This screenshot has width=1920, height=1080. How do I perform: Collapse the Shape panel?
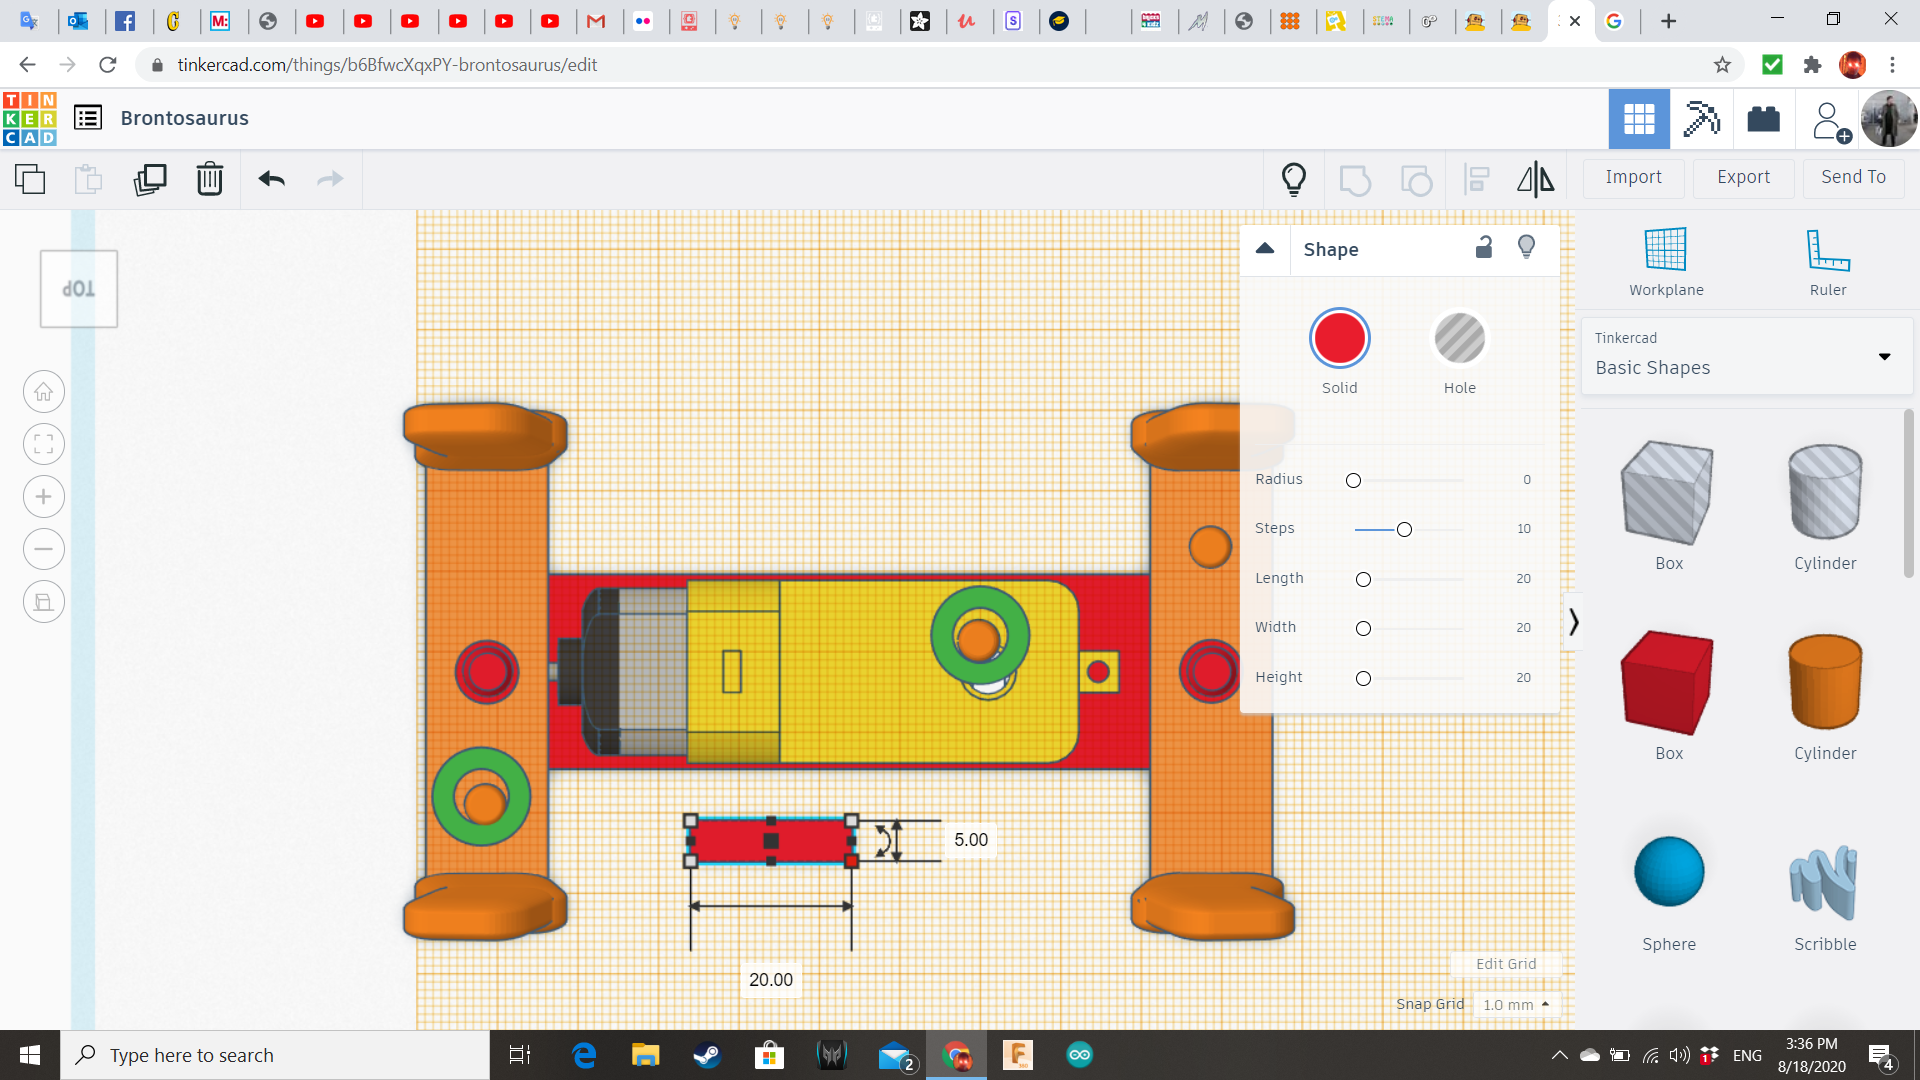point(1265,249)
